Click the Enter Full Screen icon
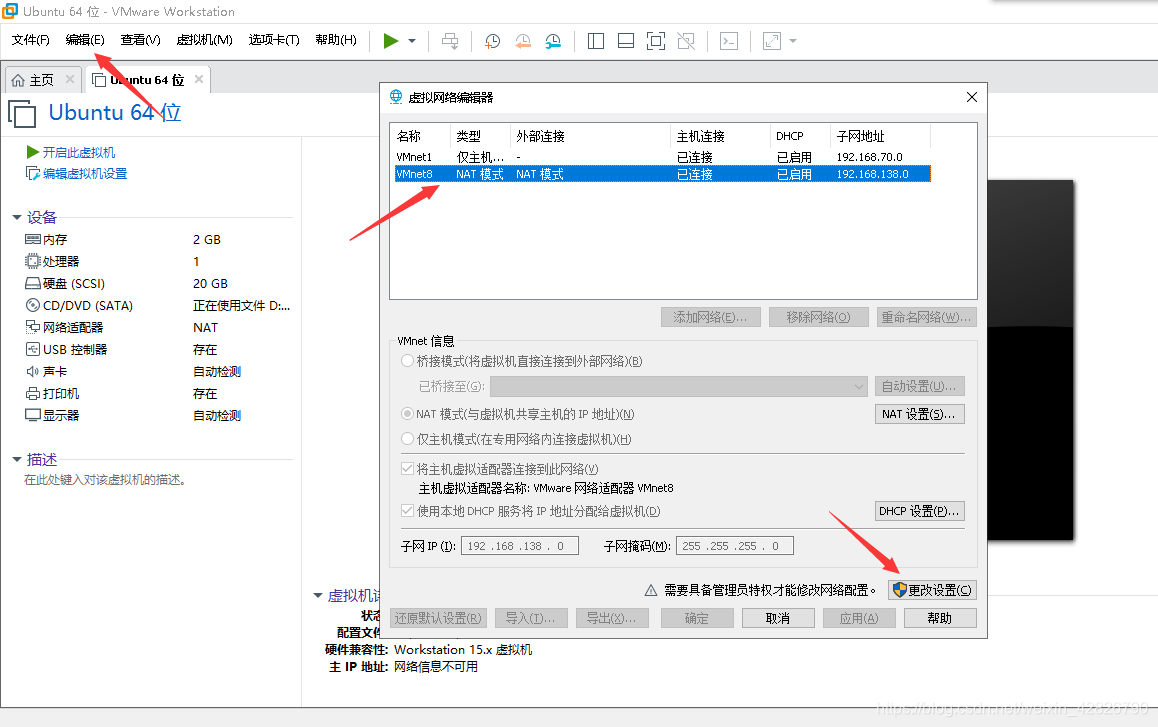This screenshot has width=1158, height=727. coord(655,41)
